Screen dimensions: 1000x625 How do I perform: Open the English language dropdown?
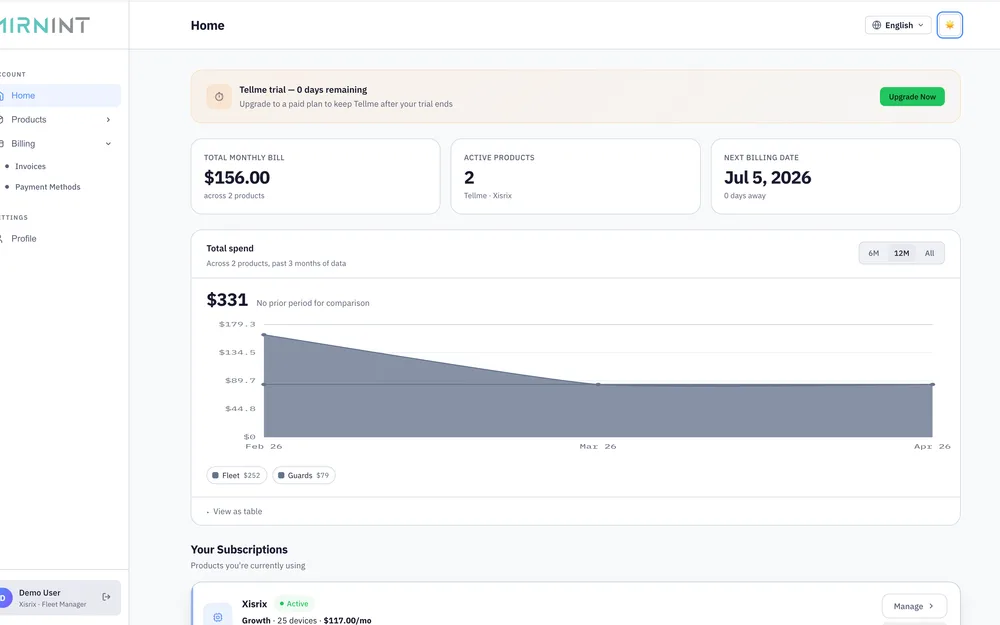pyautogui.click(x=898, y=26)
